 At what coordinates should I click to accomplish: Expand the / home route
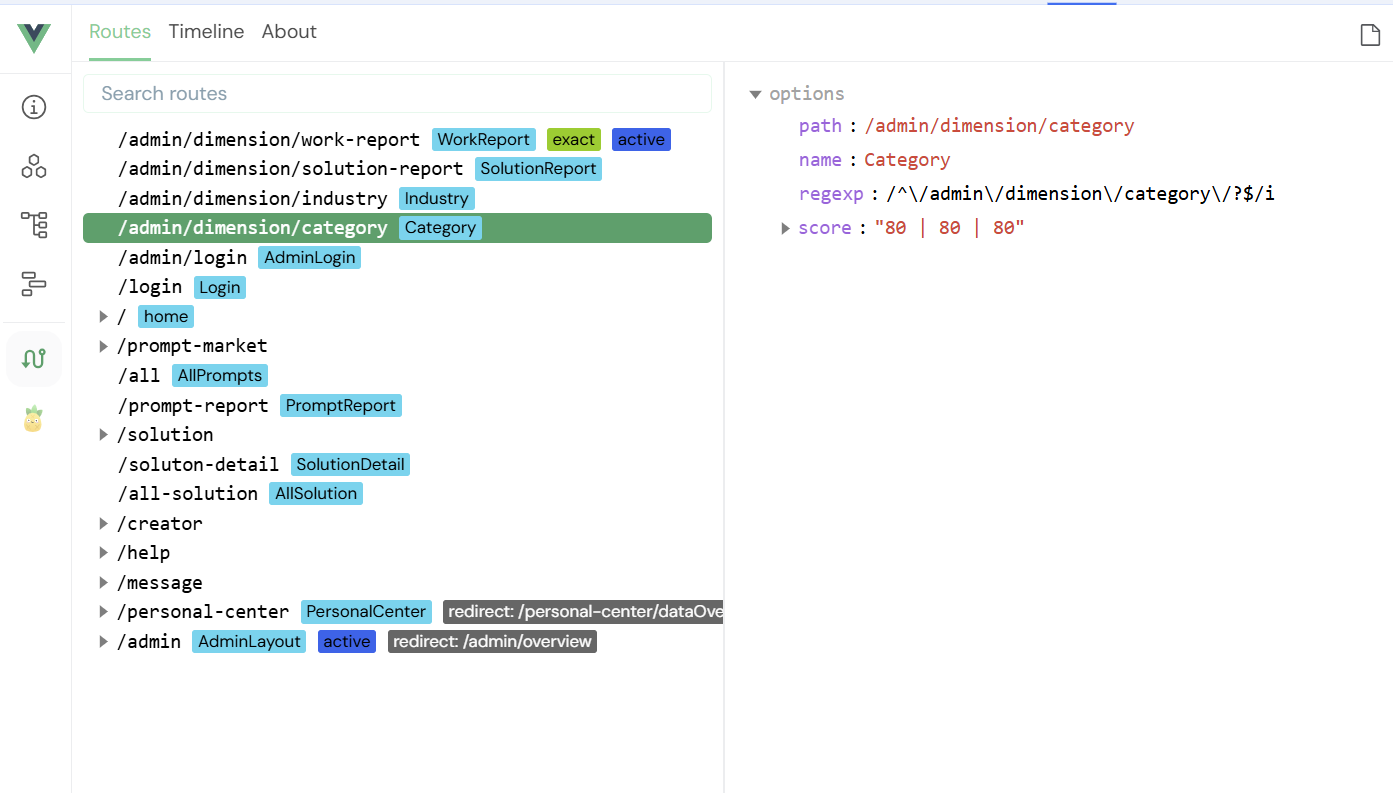pyautogui.click(x=103, y=317)
